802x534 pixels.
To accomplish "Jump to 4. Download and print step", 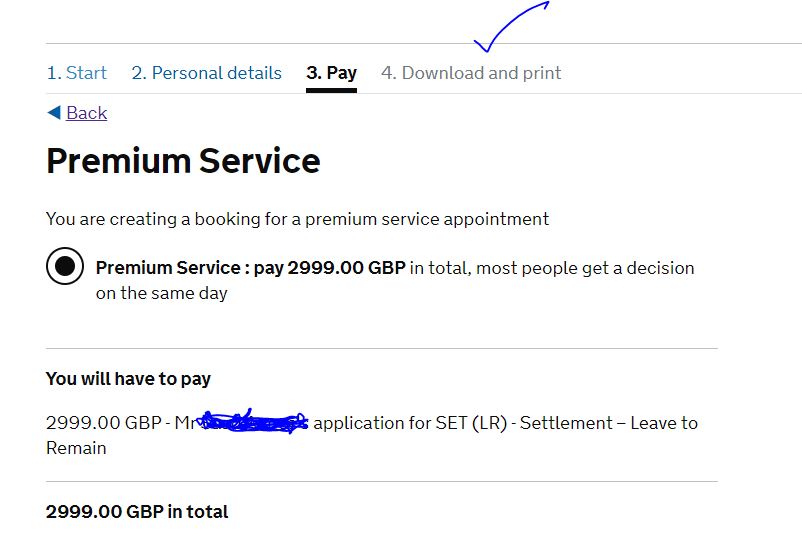I will click(x=471, y=73).
